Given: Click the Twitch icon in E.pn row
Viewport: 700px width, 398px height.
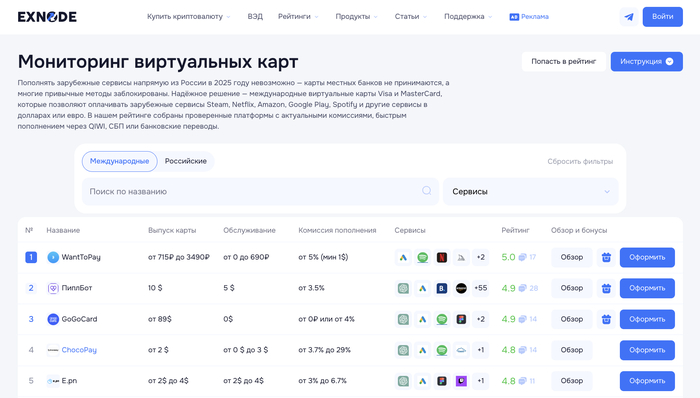Looking at the screenshot, I should pyautogui.click(x=461, y=381).
